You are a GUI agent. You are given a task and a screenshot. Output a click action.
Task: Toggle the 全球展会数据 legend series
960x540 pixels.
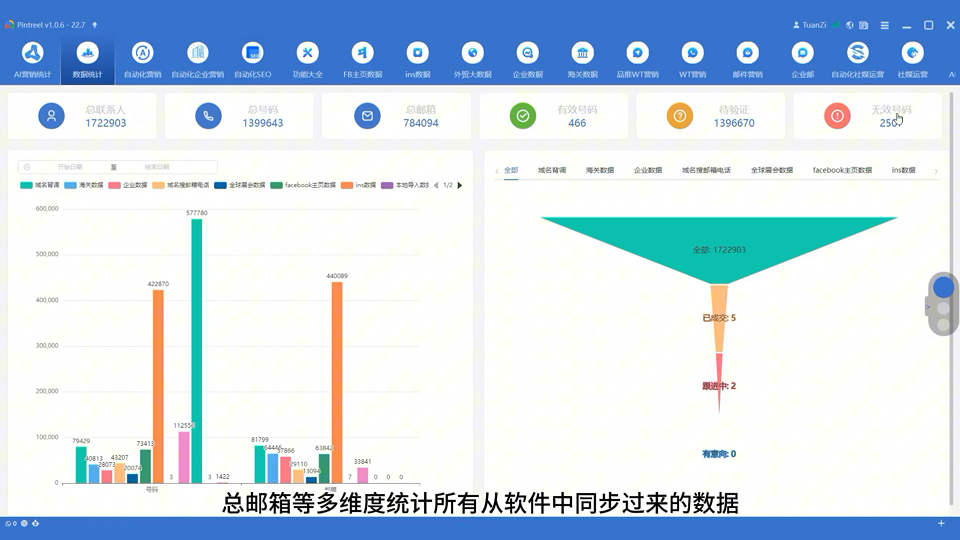pyautogui.click(x=240, y=185)
